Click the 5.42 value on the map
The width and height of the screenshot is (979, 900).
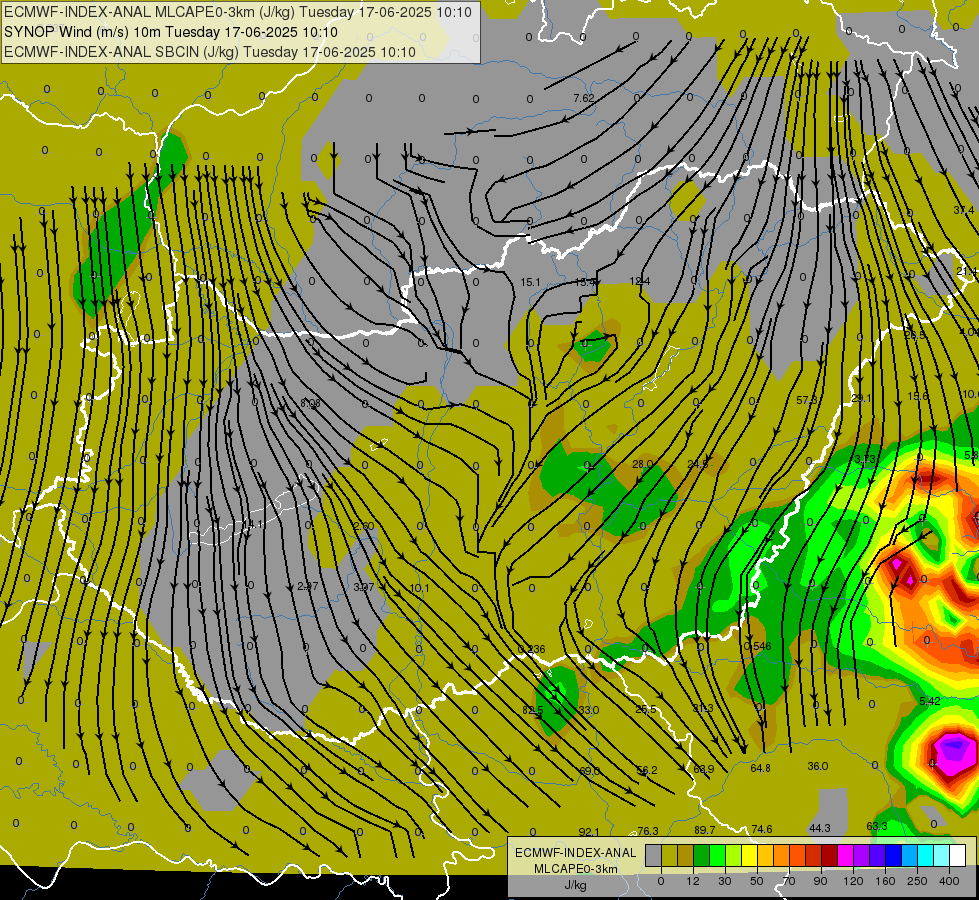click(930, 701)
